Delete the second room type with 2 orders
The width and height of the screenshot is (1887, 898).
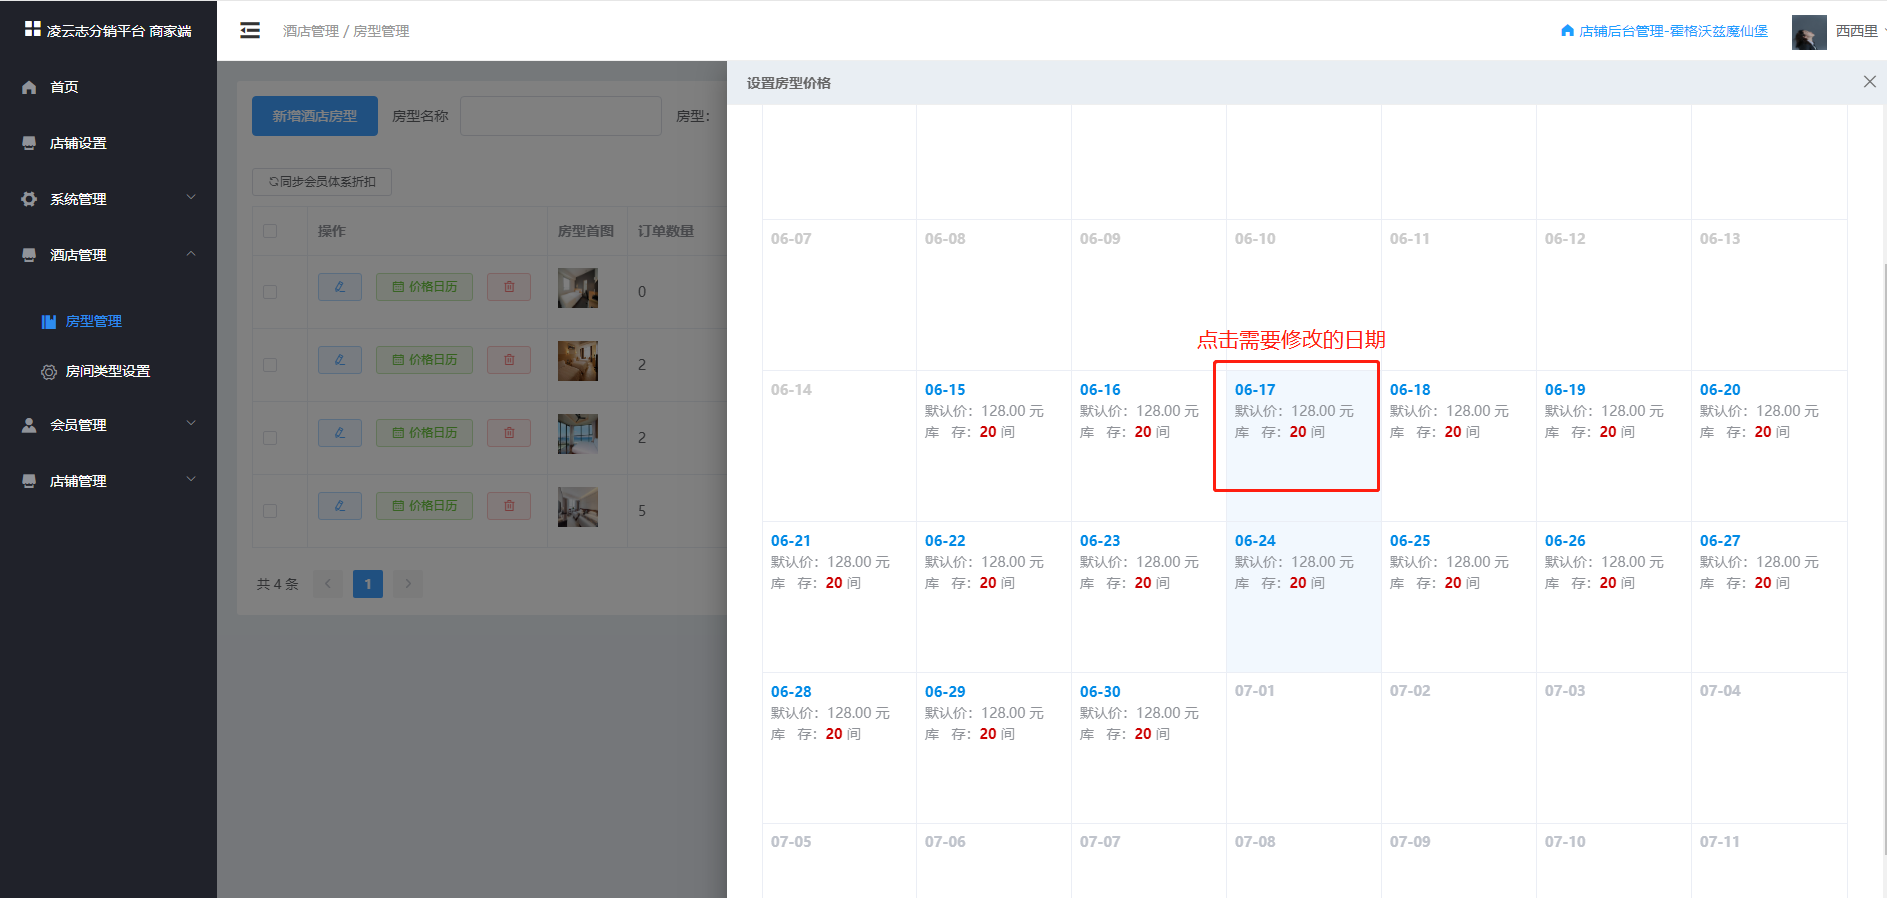[509, 433]
